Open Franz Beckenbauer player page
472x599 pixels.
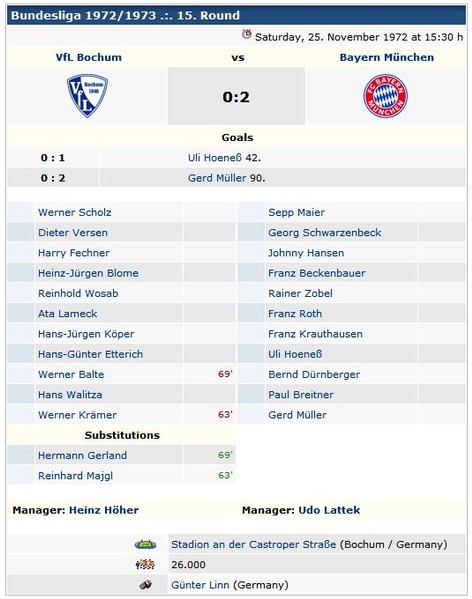(317, 273)
